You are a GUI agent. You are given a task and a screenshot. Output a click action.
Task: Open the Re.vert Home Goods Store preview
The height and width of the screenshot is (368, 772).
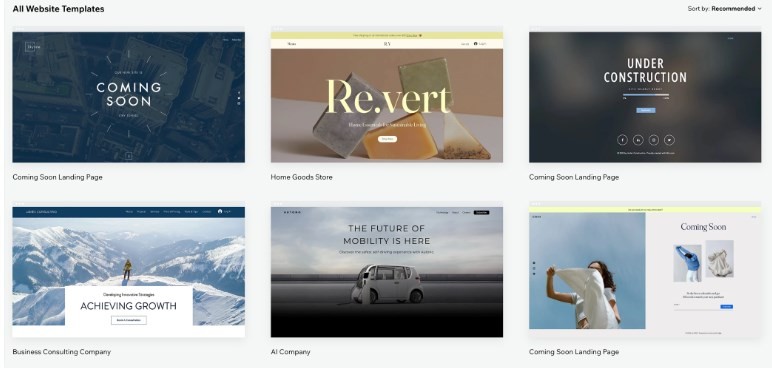[387, 97]
